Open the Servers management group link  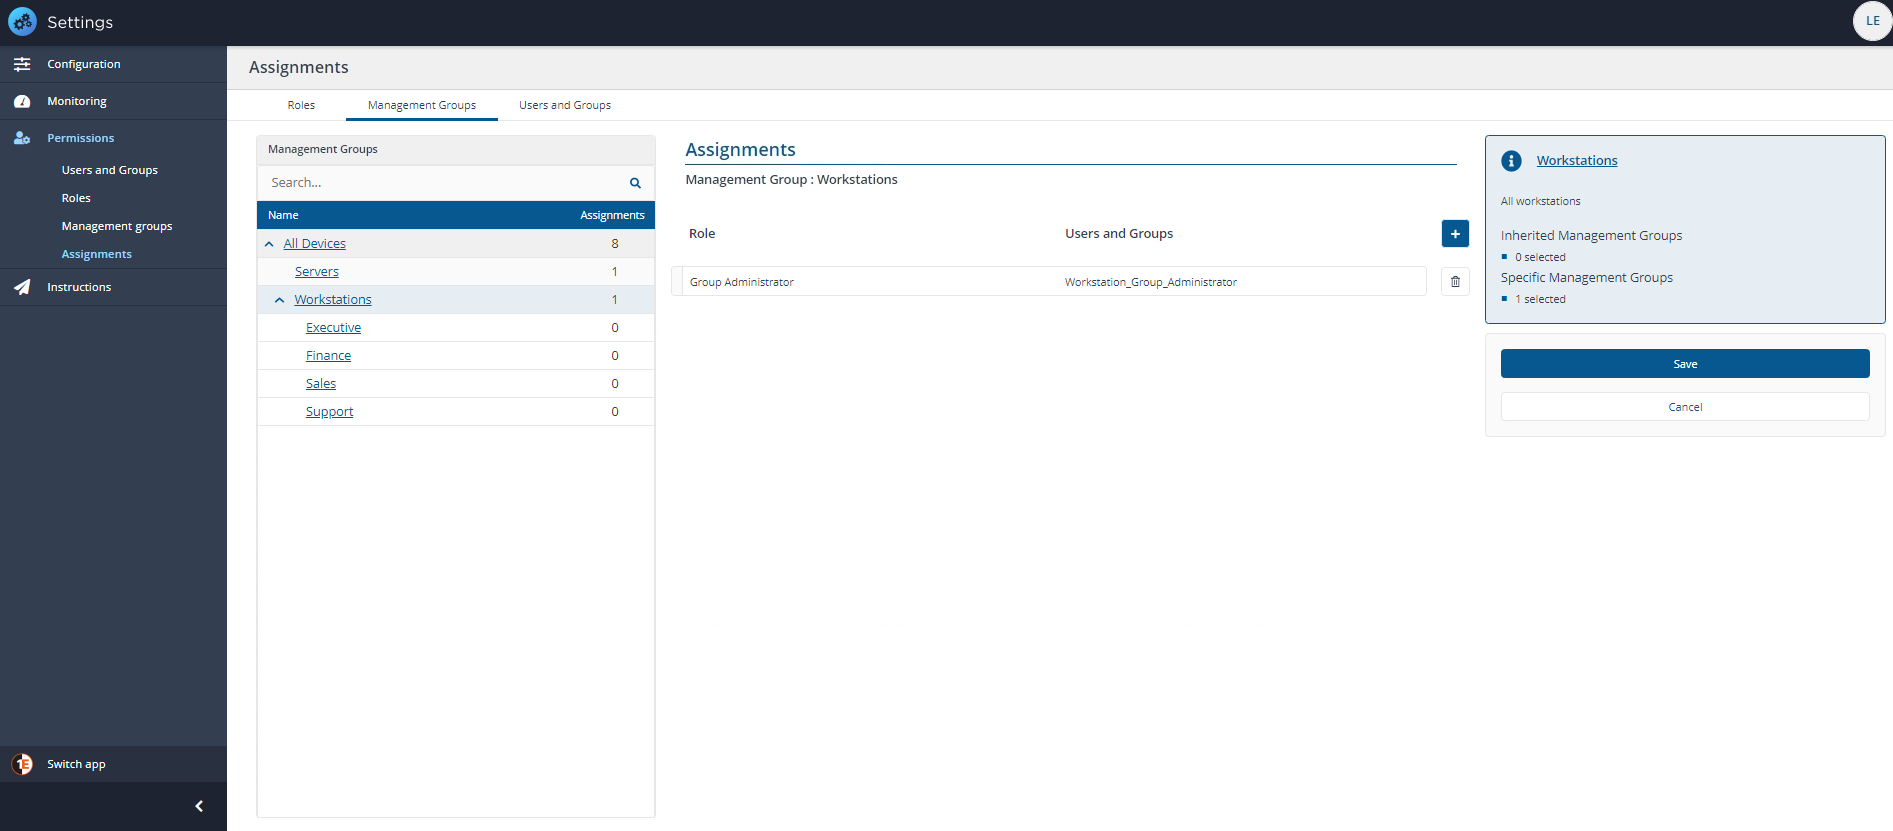tap(316, 272)
